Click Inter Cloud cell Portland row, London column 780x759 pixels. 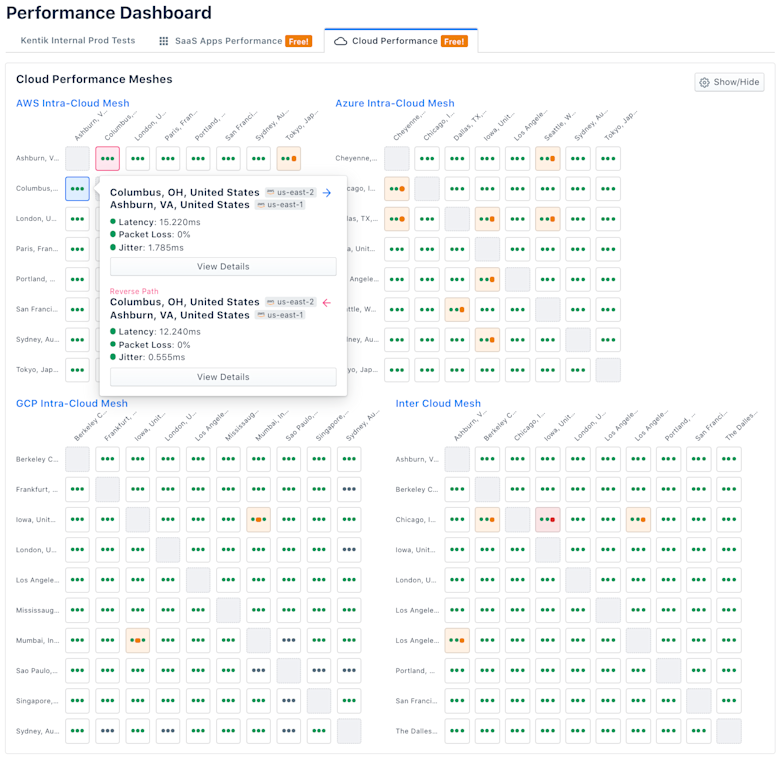(578, 670)
